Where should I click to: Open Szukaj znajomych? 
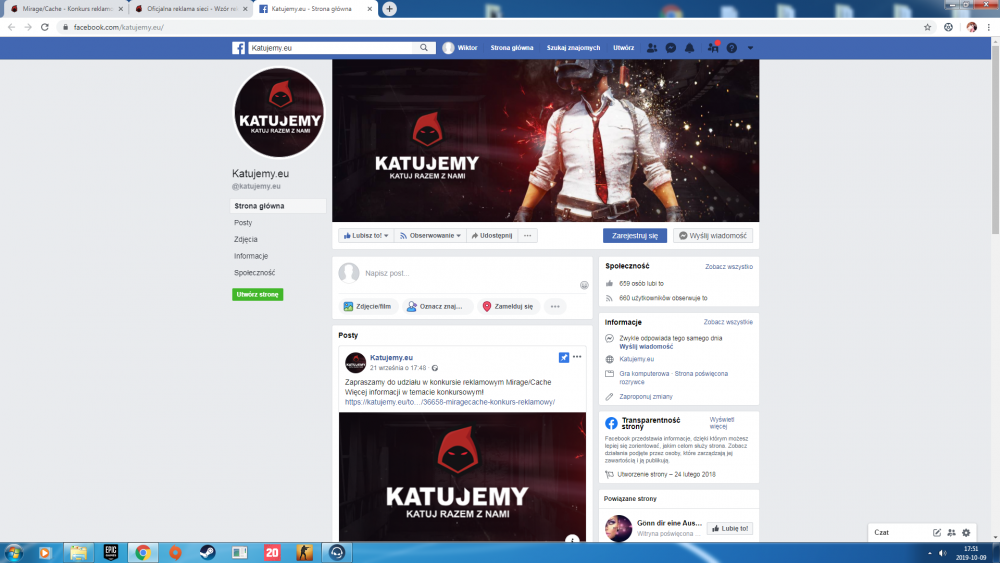573,48
